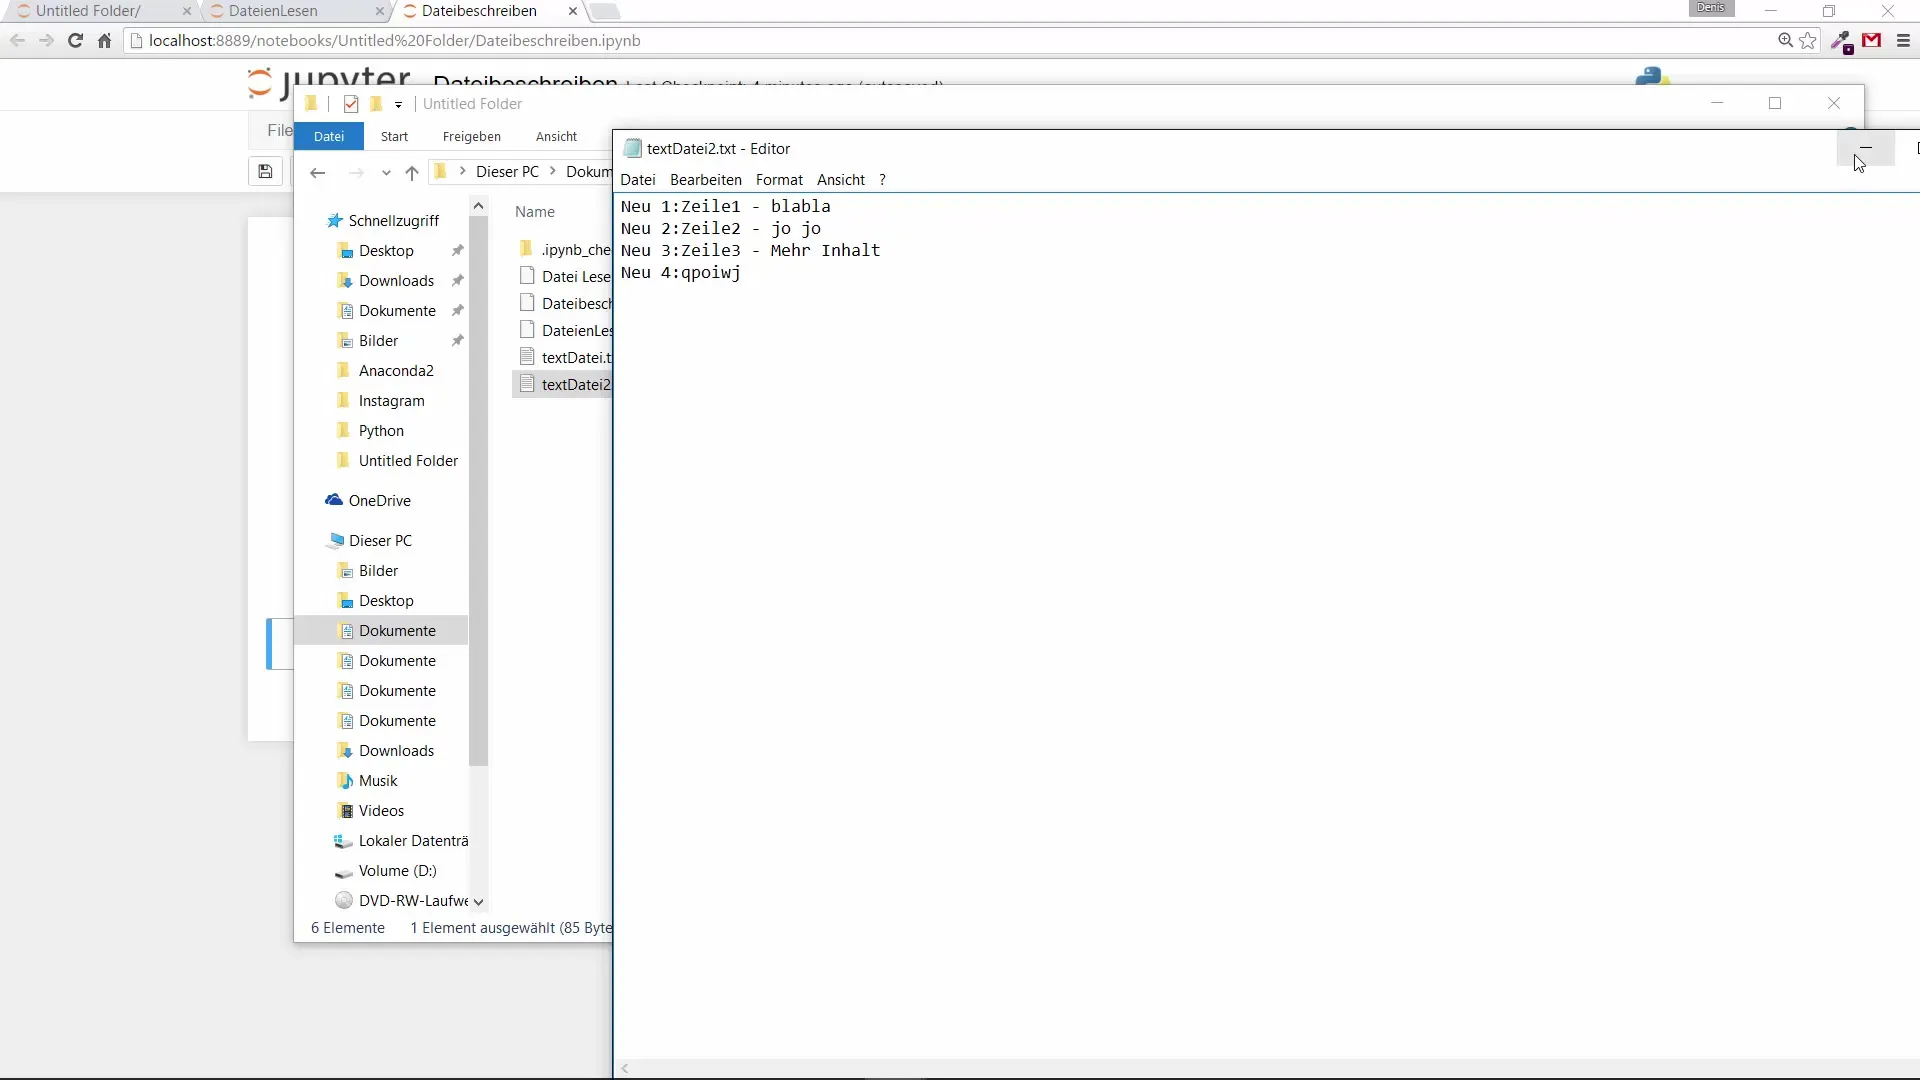
Task: Select the OneDrive item in Explorer sidebar
Action: tap(380, 501)
